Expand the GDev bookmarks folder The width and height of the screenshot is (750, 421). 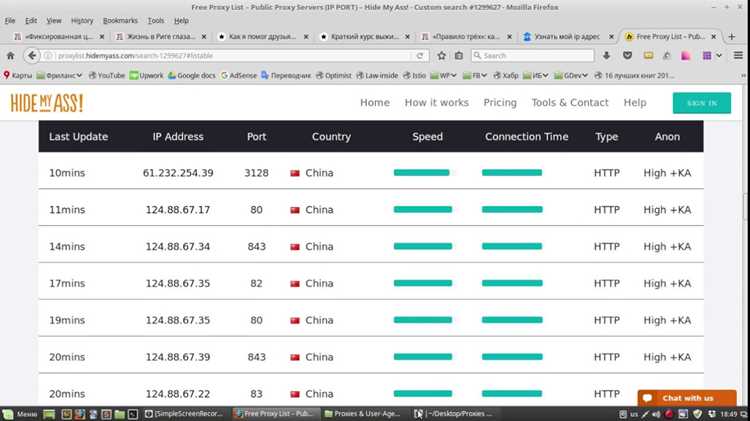click(x=571, y=76)
